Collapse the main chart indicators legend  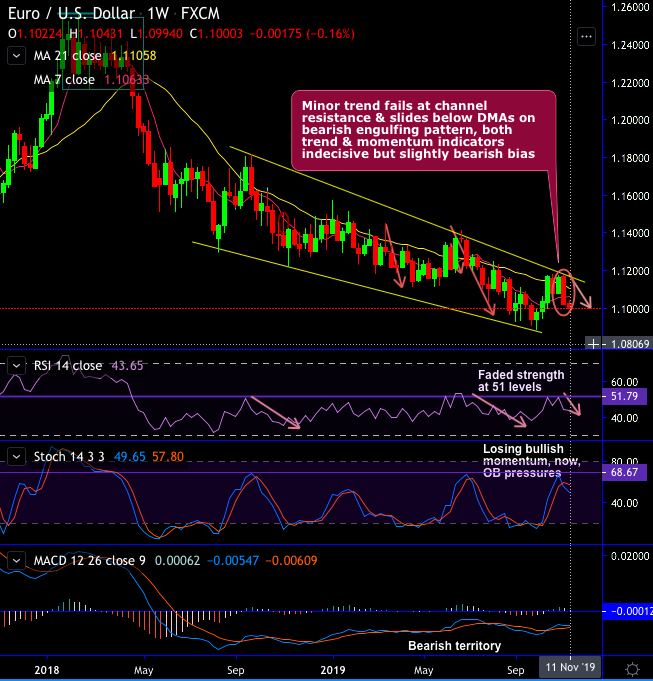pyautogui.click(x=16, y=56)
